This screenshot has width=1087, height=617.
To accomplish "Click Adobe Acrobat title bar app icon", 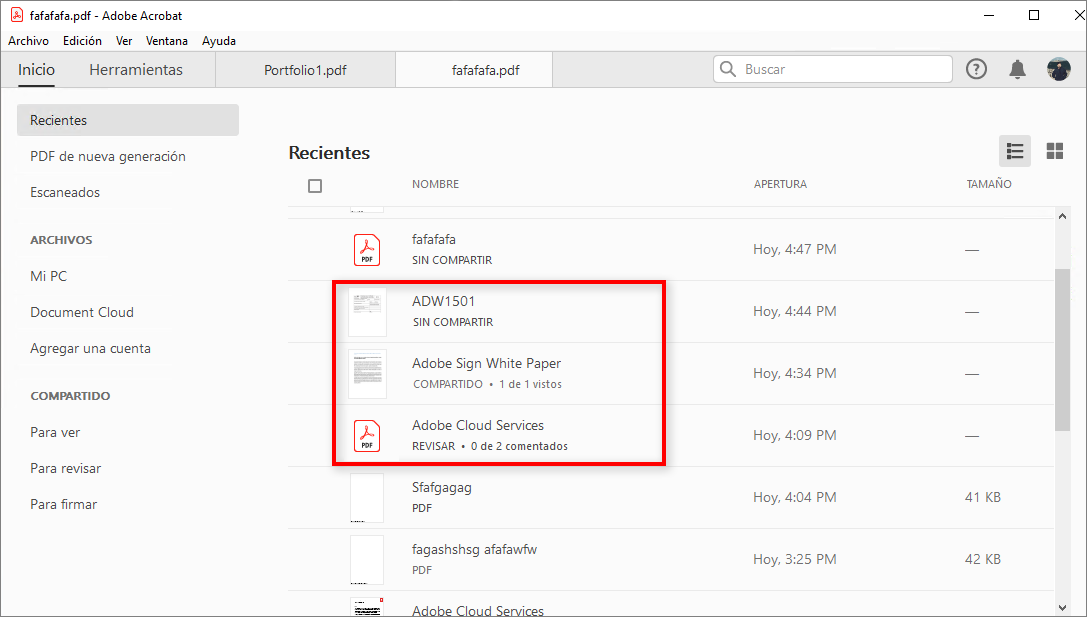I will point(17,15).
